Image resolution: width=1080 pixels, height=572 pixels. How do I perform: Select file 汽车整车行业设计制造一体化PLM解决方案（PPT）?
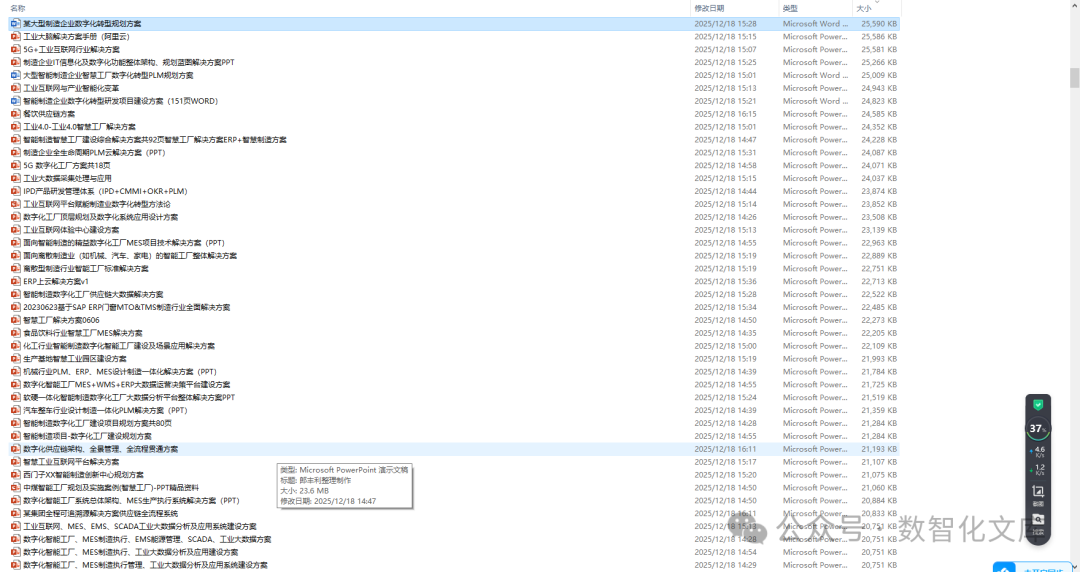(105, 410)
